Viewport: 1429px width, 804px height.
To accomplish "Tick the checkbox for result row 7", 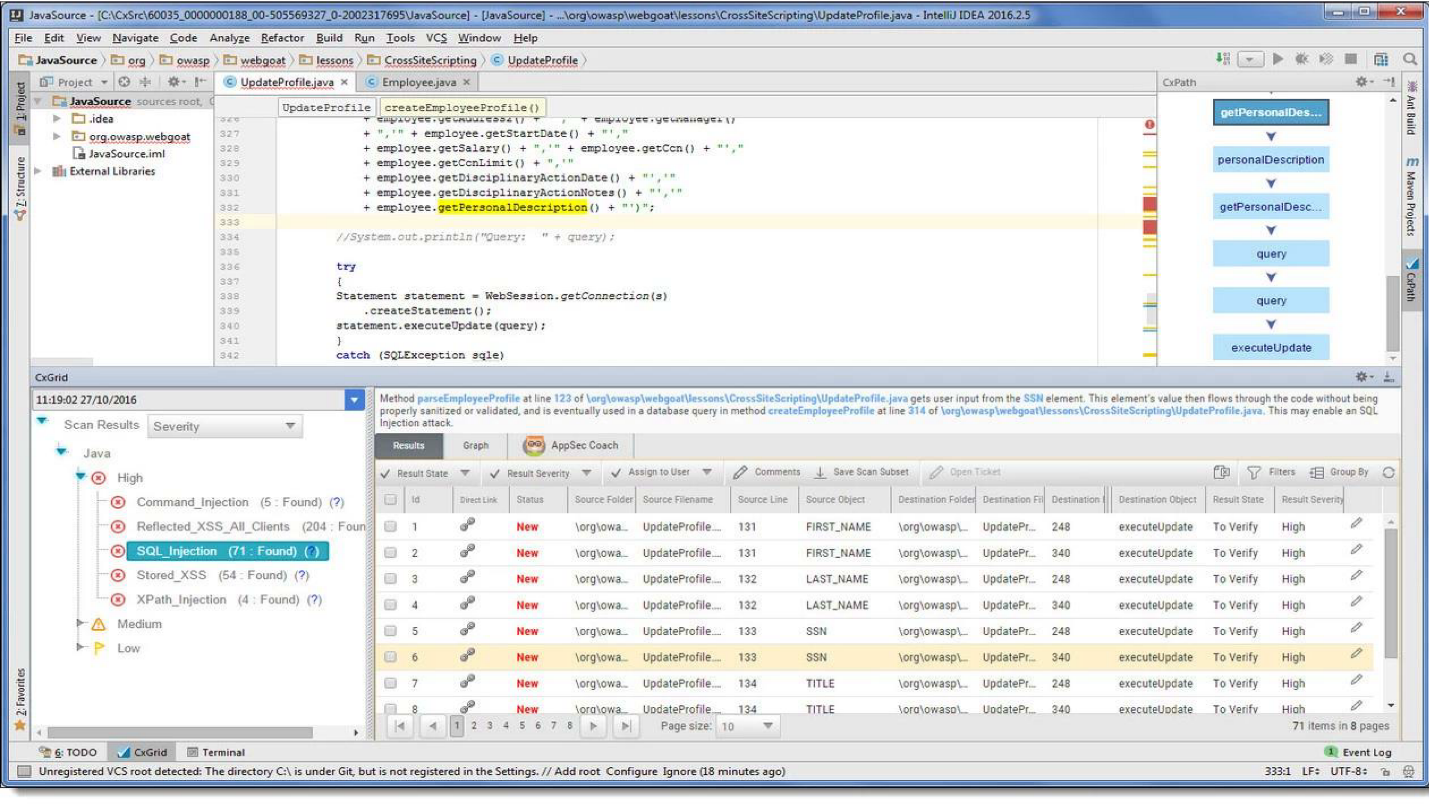I will click(391, 683).
